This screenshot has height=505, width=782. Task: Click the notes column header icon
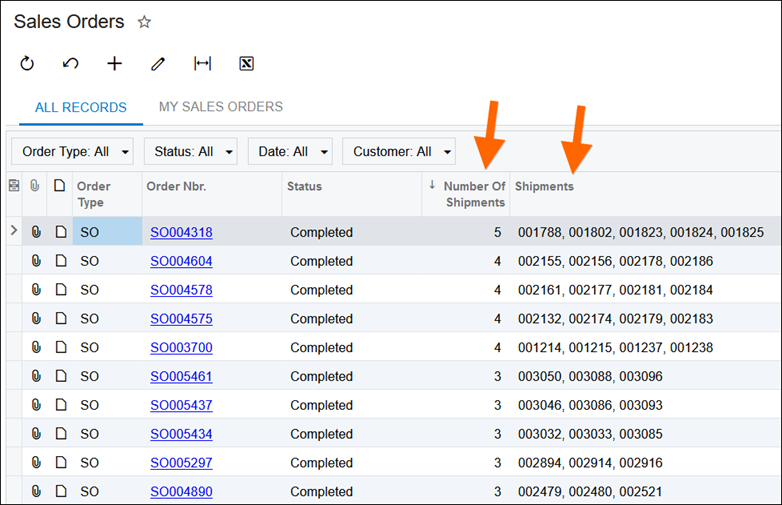pyautogui.click(x=59, y=186)
